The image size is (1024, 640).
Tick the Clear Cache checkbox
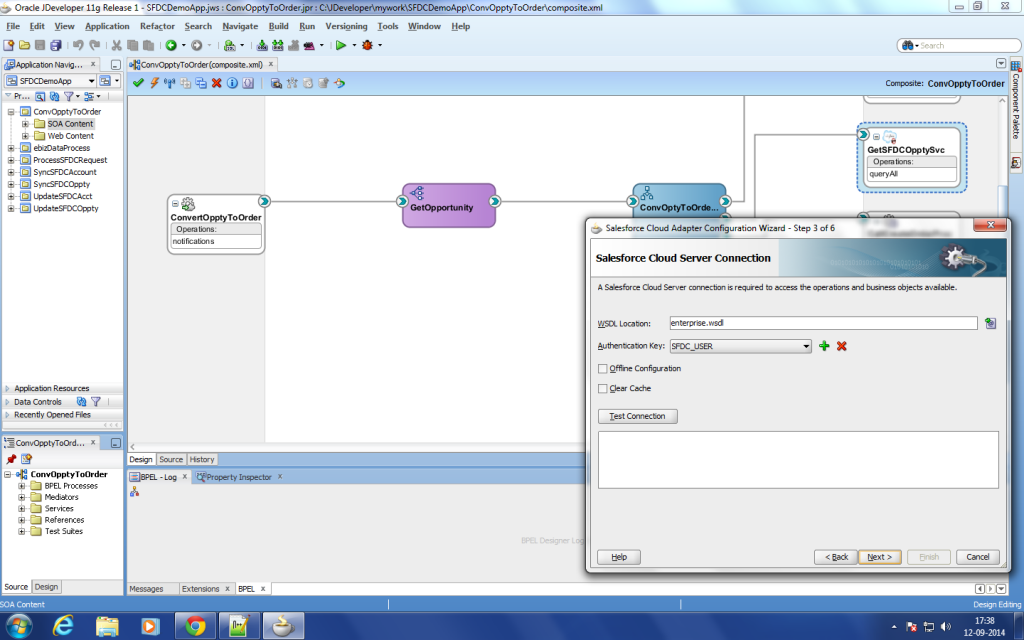603,389
